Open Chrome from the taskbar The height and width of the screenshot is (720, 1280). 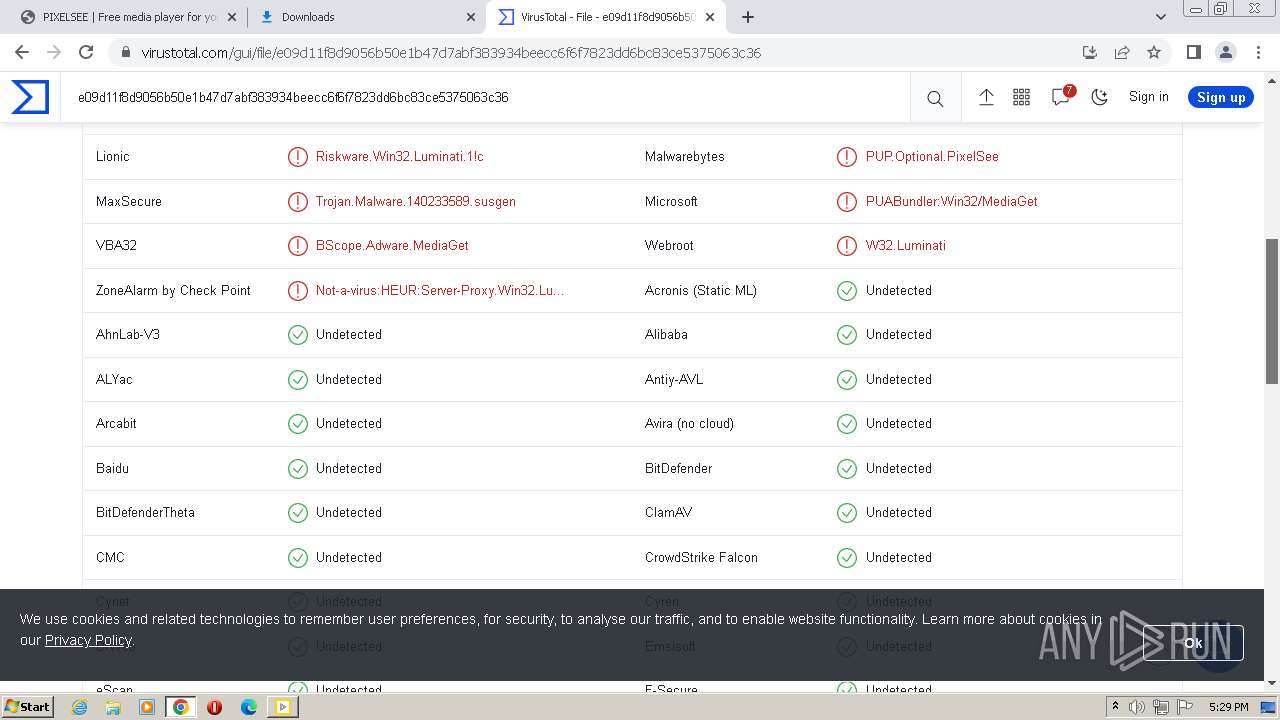click(180, 707)
